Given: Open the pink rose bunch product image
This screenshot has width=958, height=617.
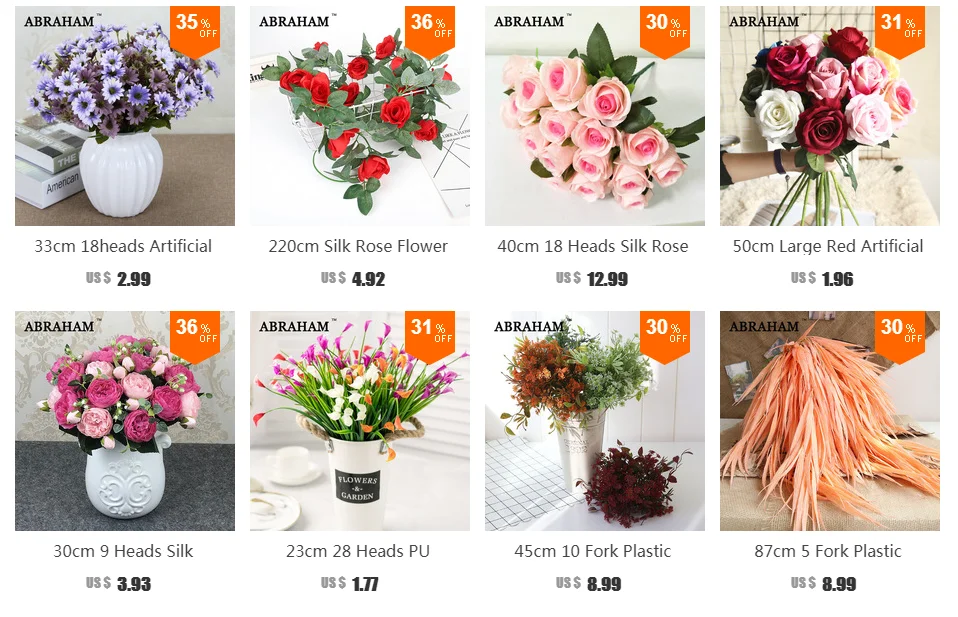Looking at the screenshot, I should point(594,116).
